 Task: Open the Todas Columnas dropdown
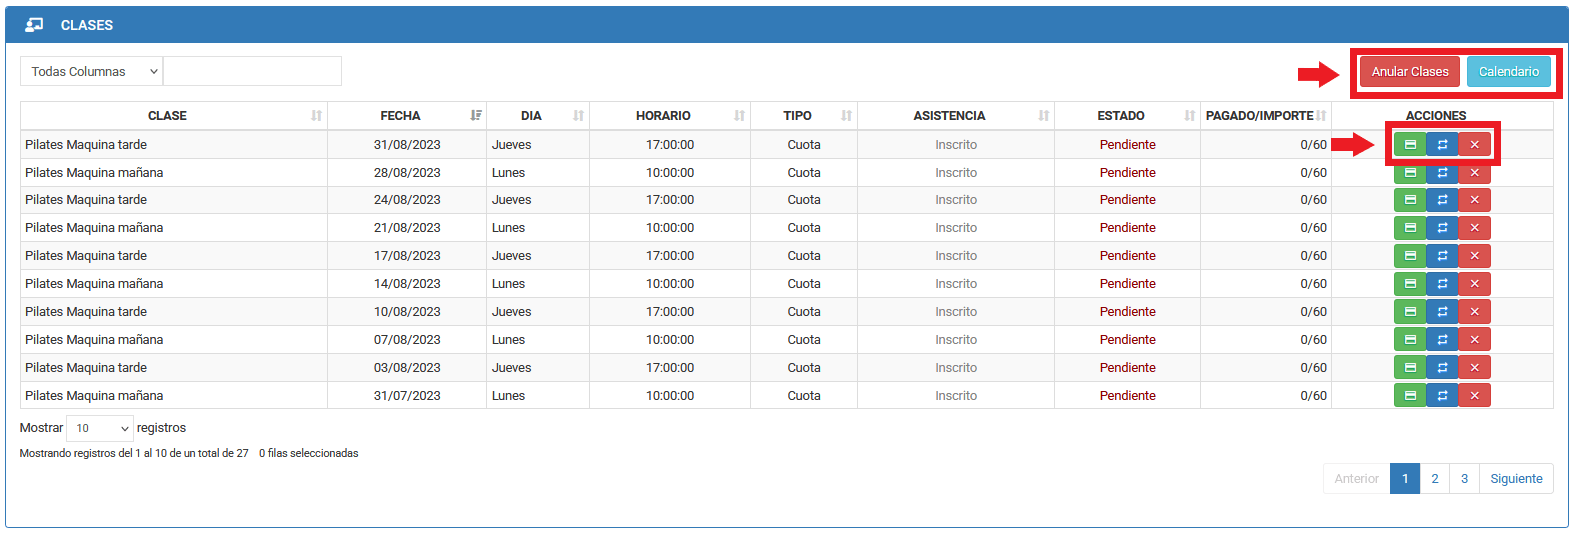coord(92,71)
